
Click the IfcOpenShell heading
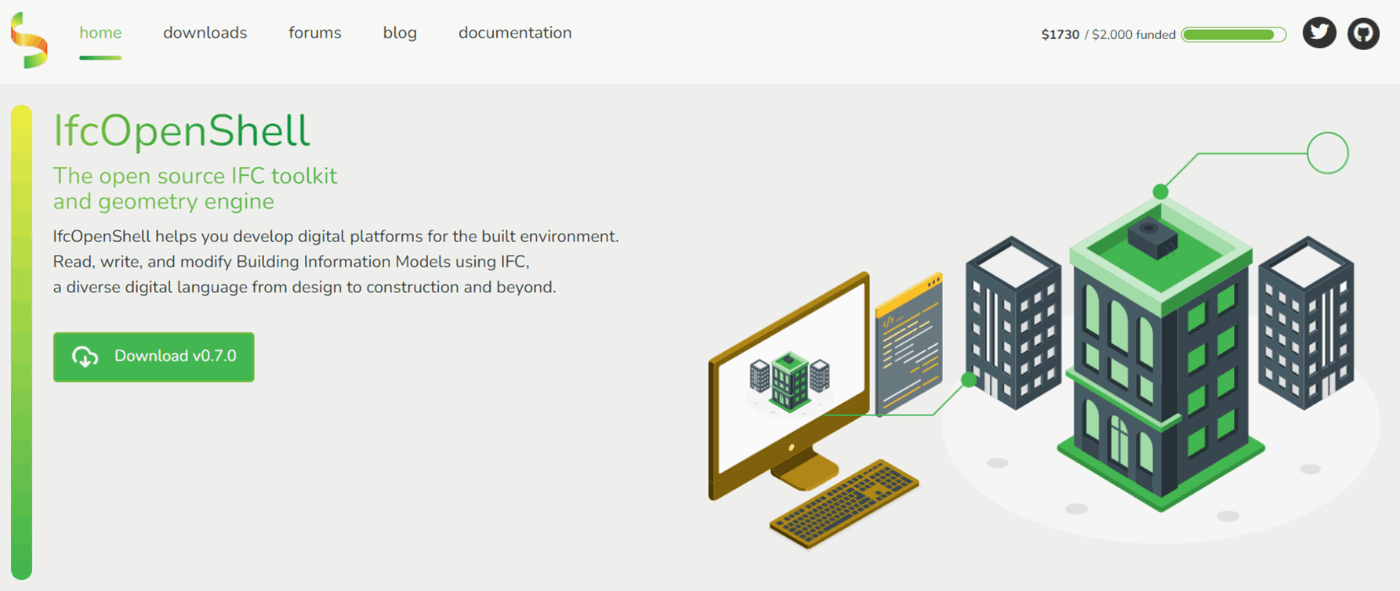pyautogui.click(x=182, y=131)
